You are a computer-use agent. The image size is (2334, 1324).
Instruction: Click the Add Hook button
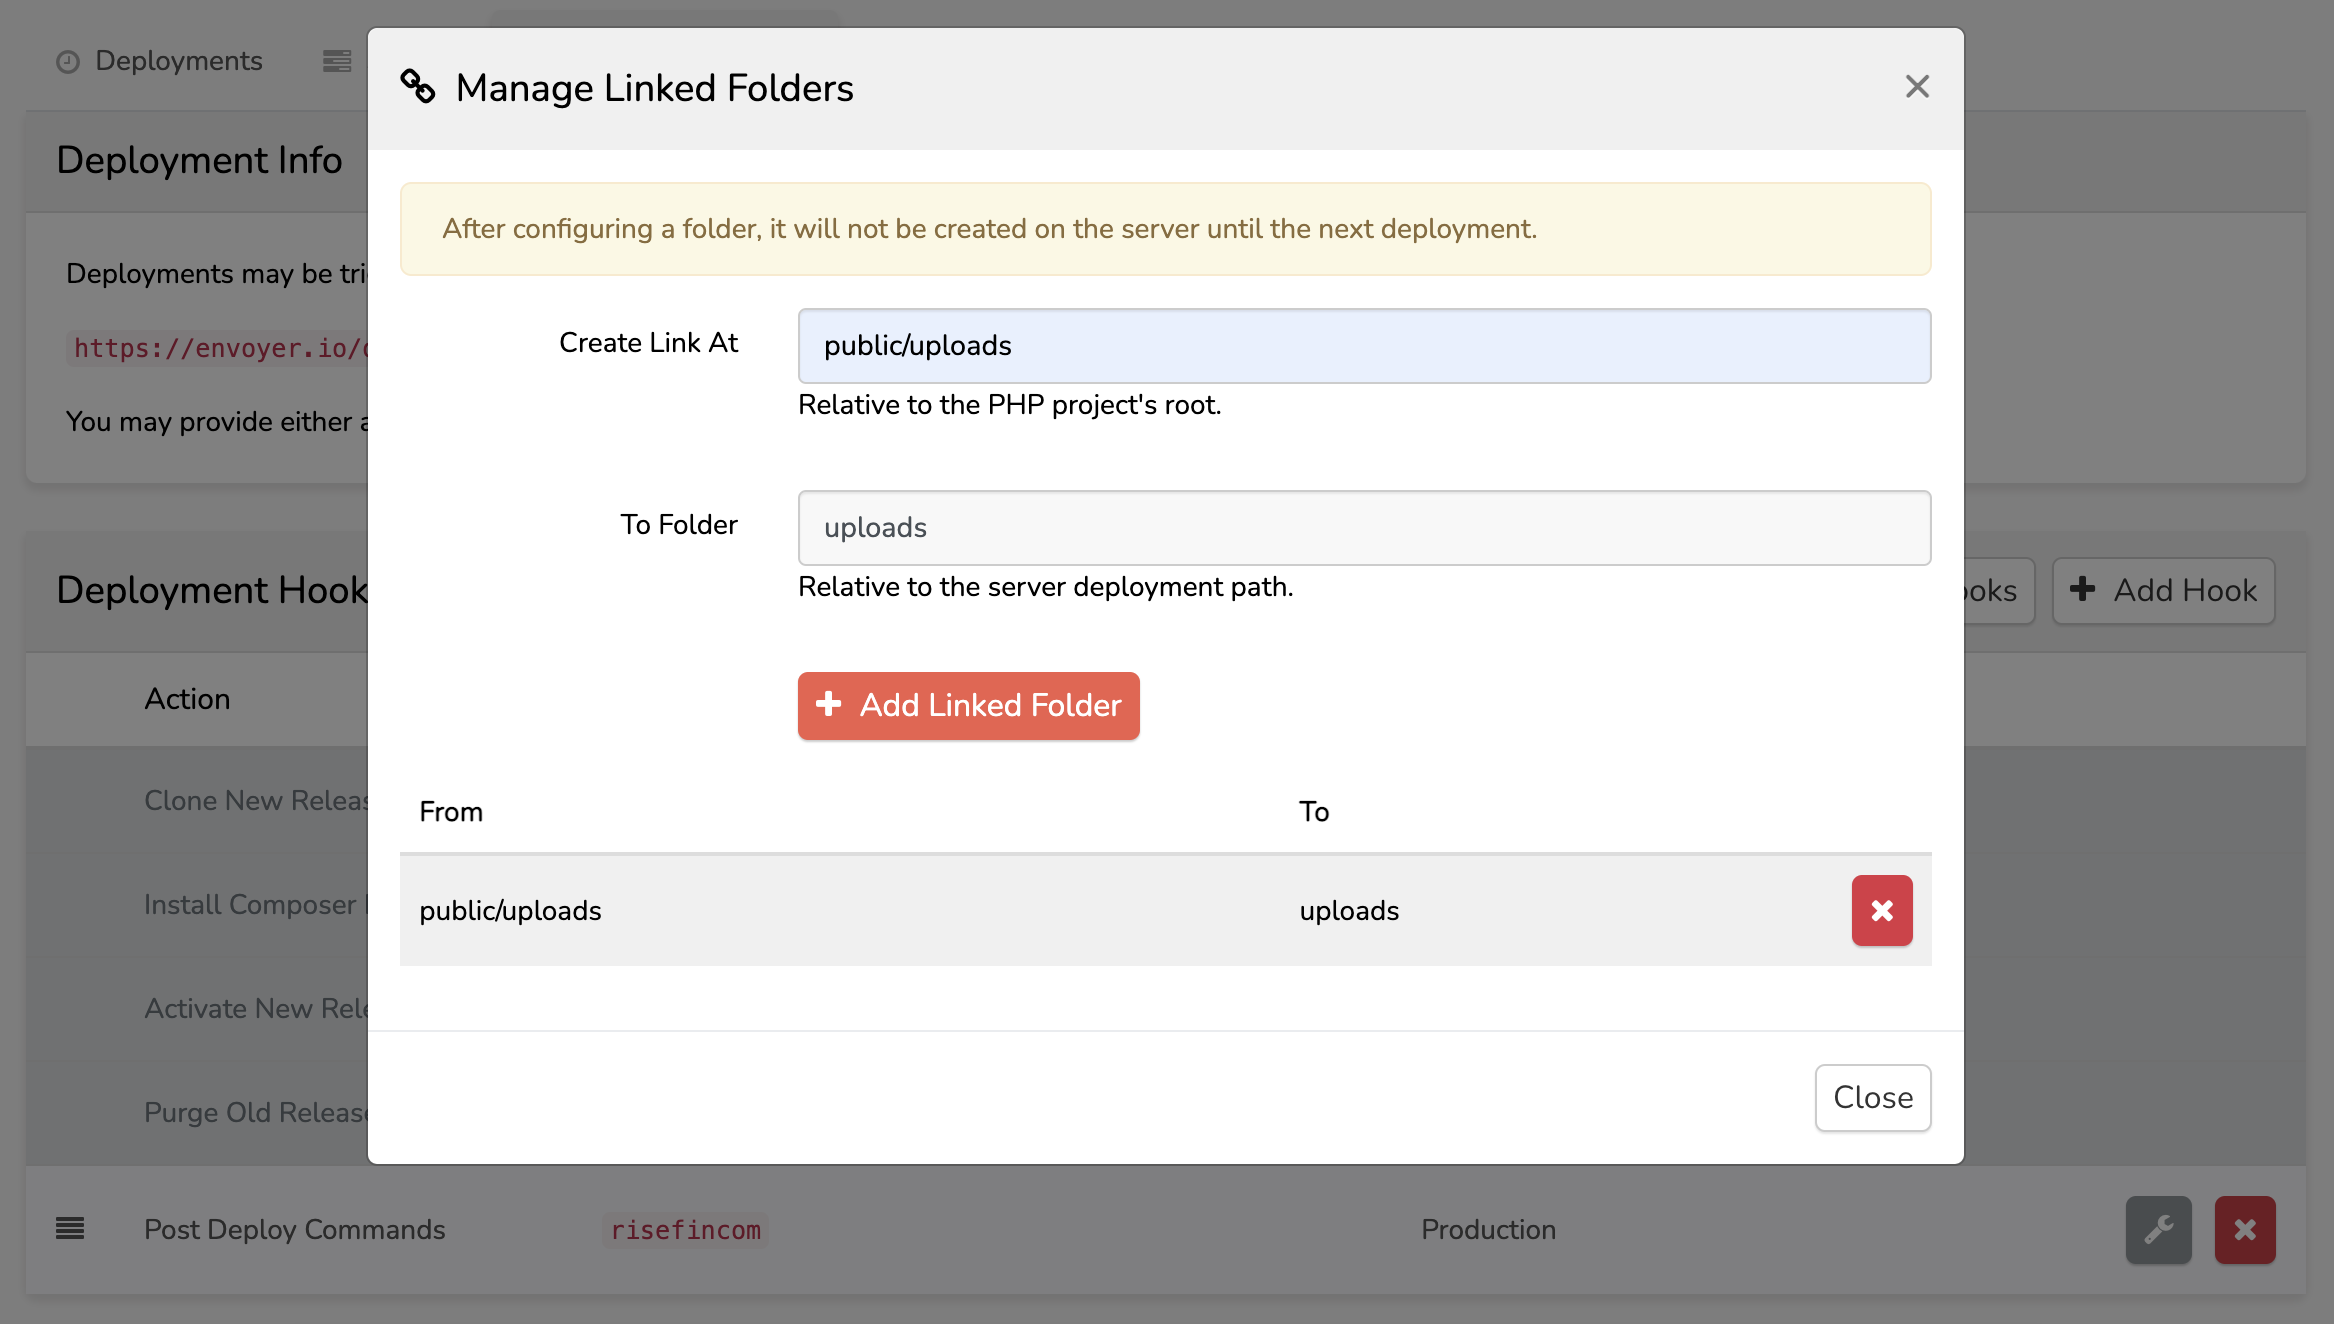[2163, 590]
